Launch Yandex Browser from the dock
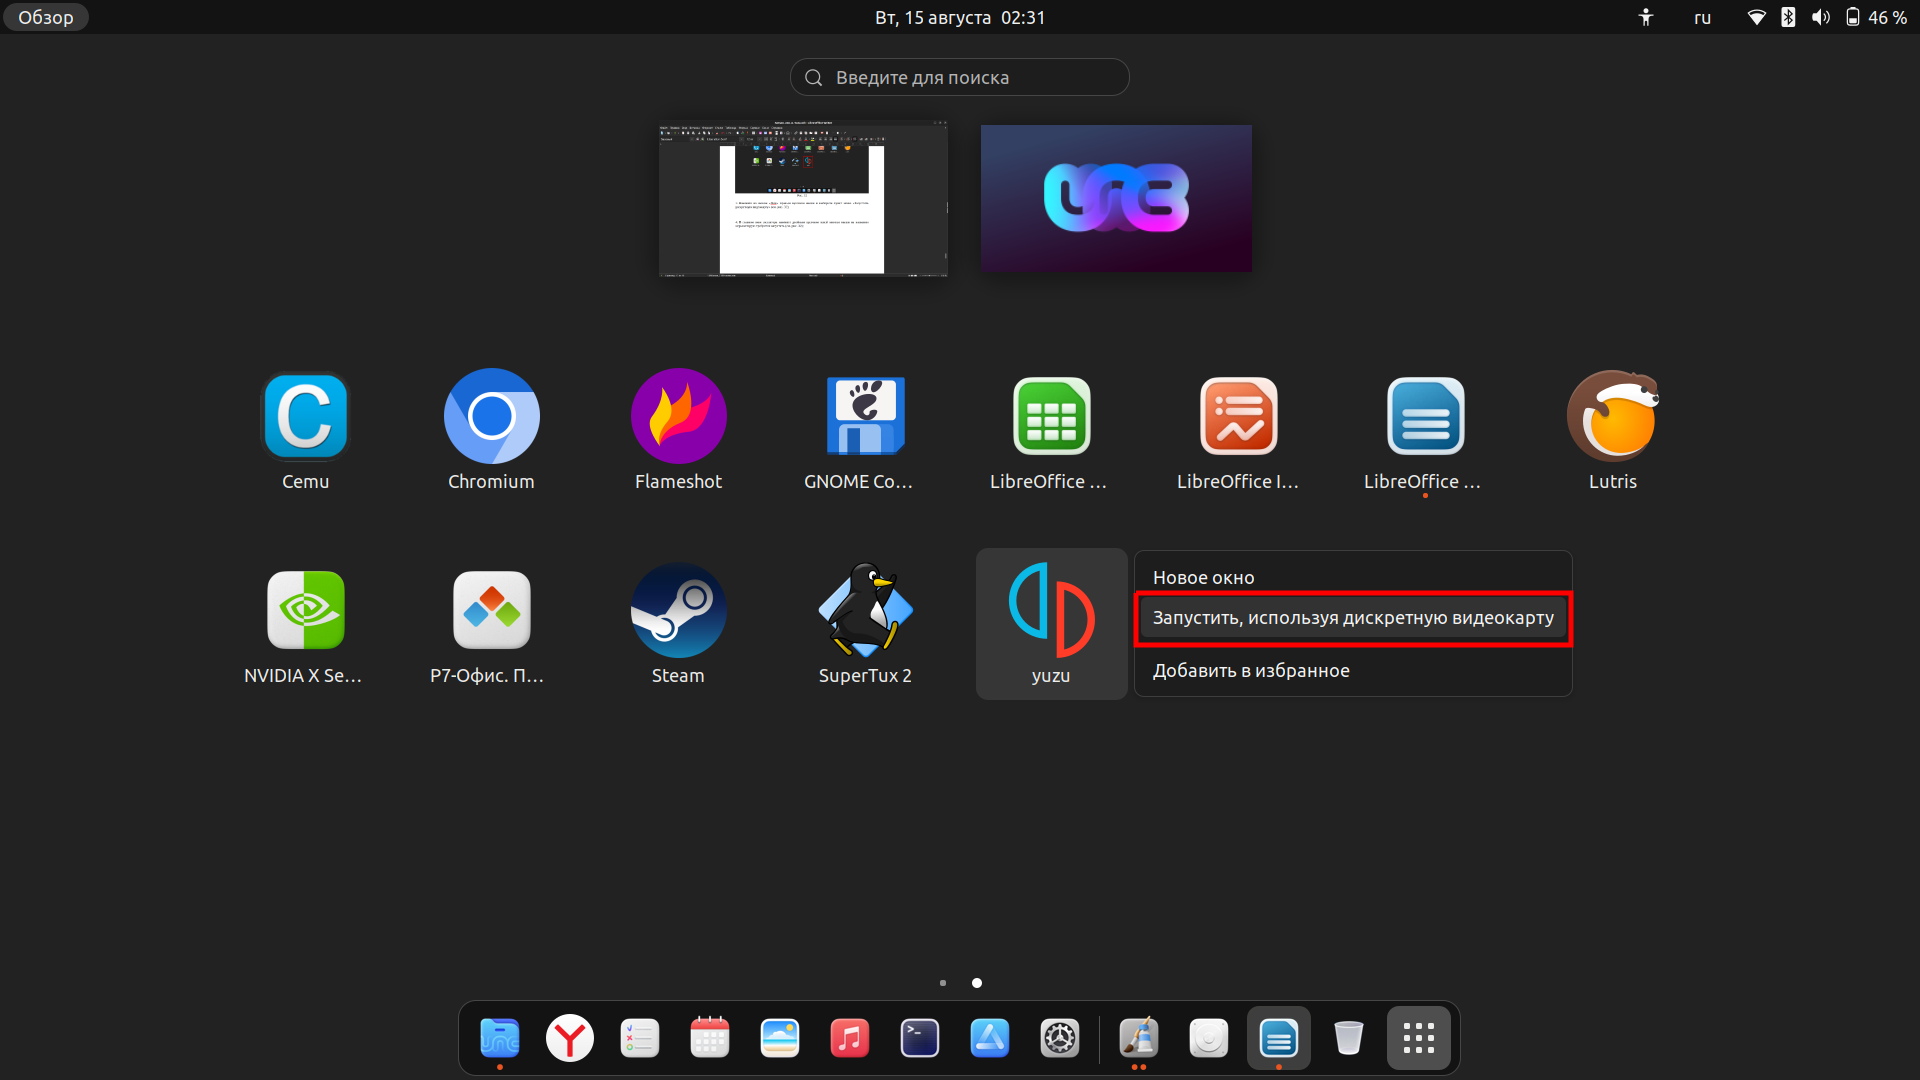The image size is (1920, 1080). click(570, 1038)
